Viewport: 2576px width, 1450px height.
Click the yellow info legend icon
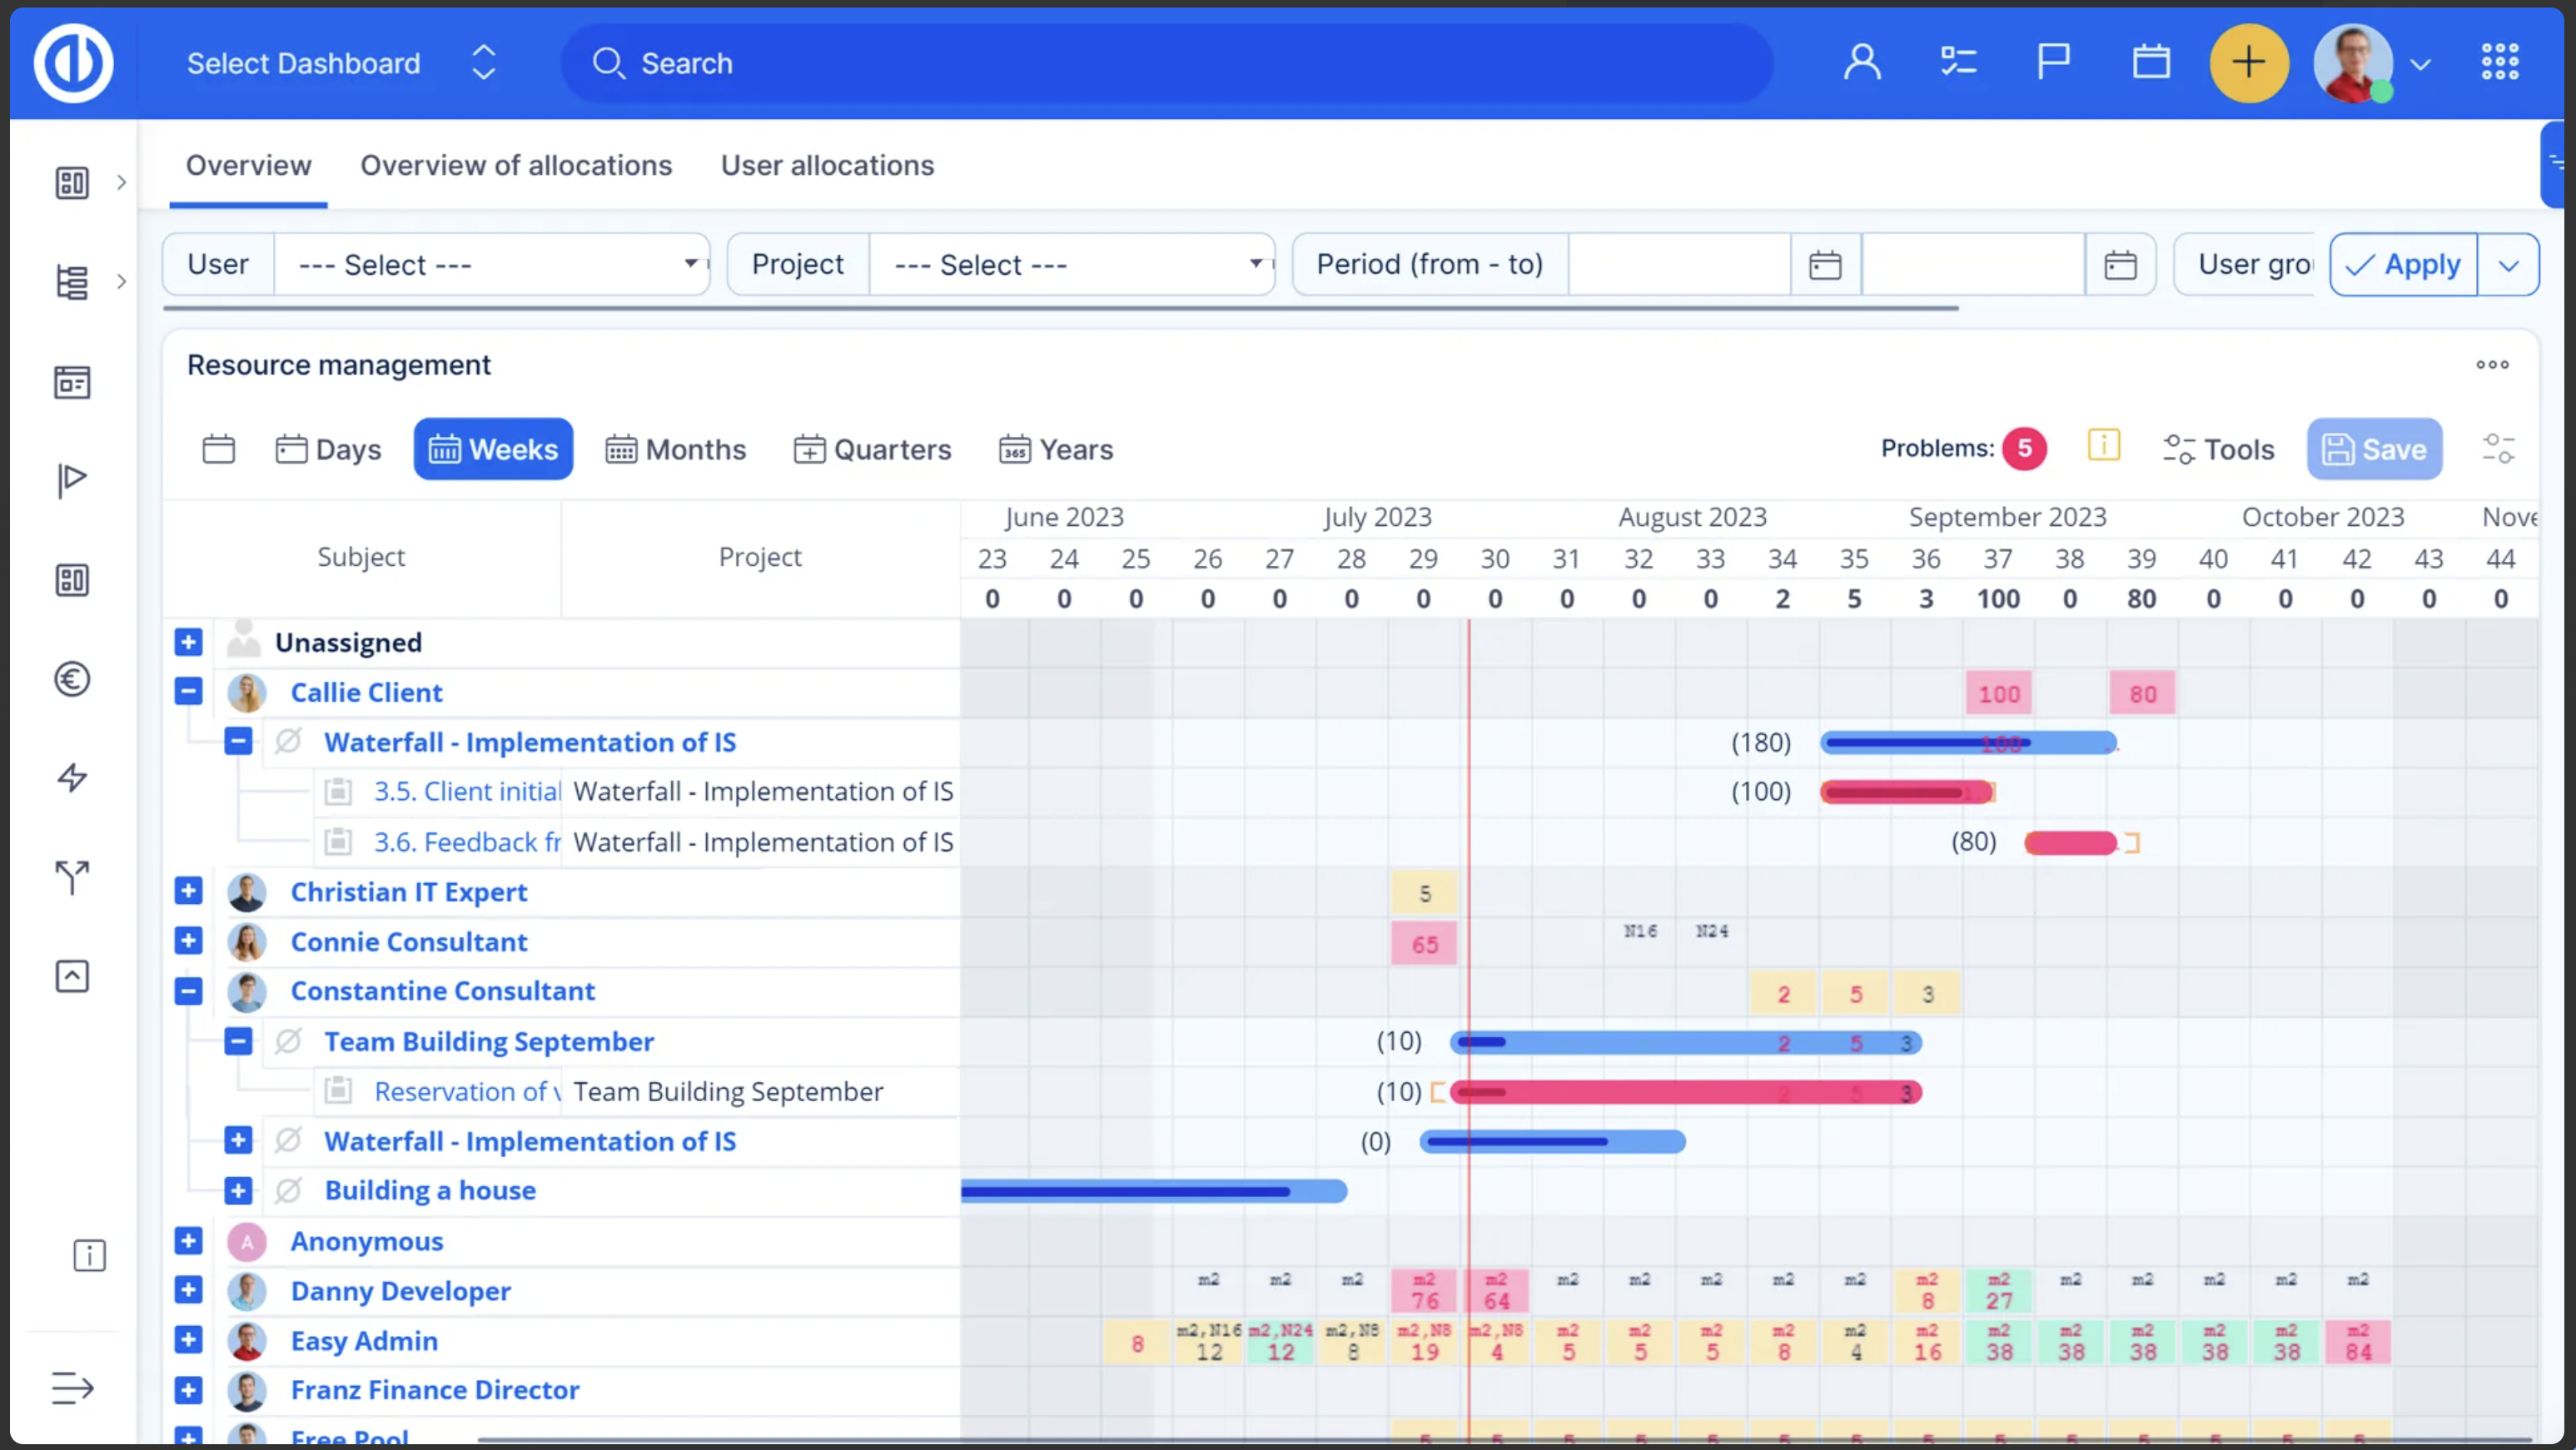point(2103,446)
